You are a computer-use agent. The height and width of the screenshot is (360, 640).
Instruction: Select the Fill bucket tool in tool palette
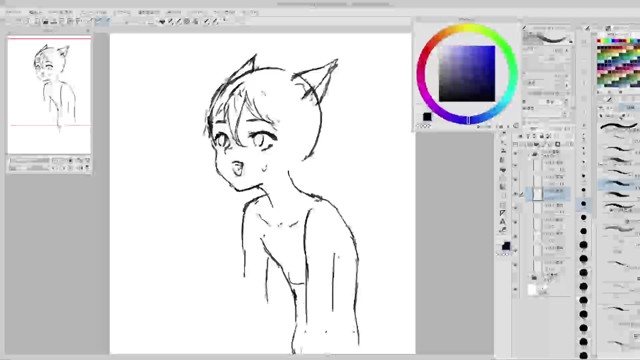(502, 169)
